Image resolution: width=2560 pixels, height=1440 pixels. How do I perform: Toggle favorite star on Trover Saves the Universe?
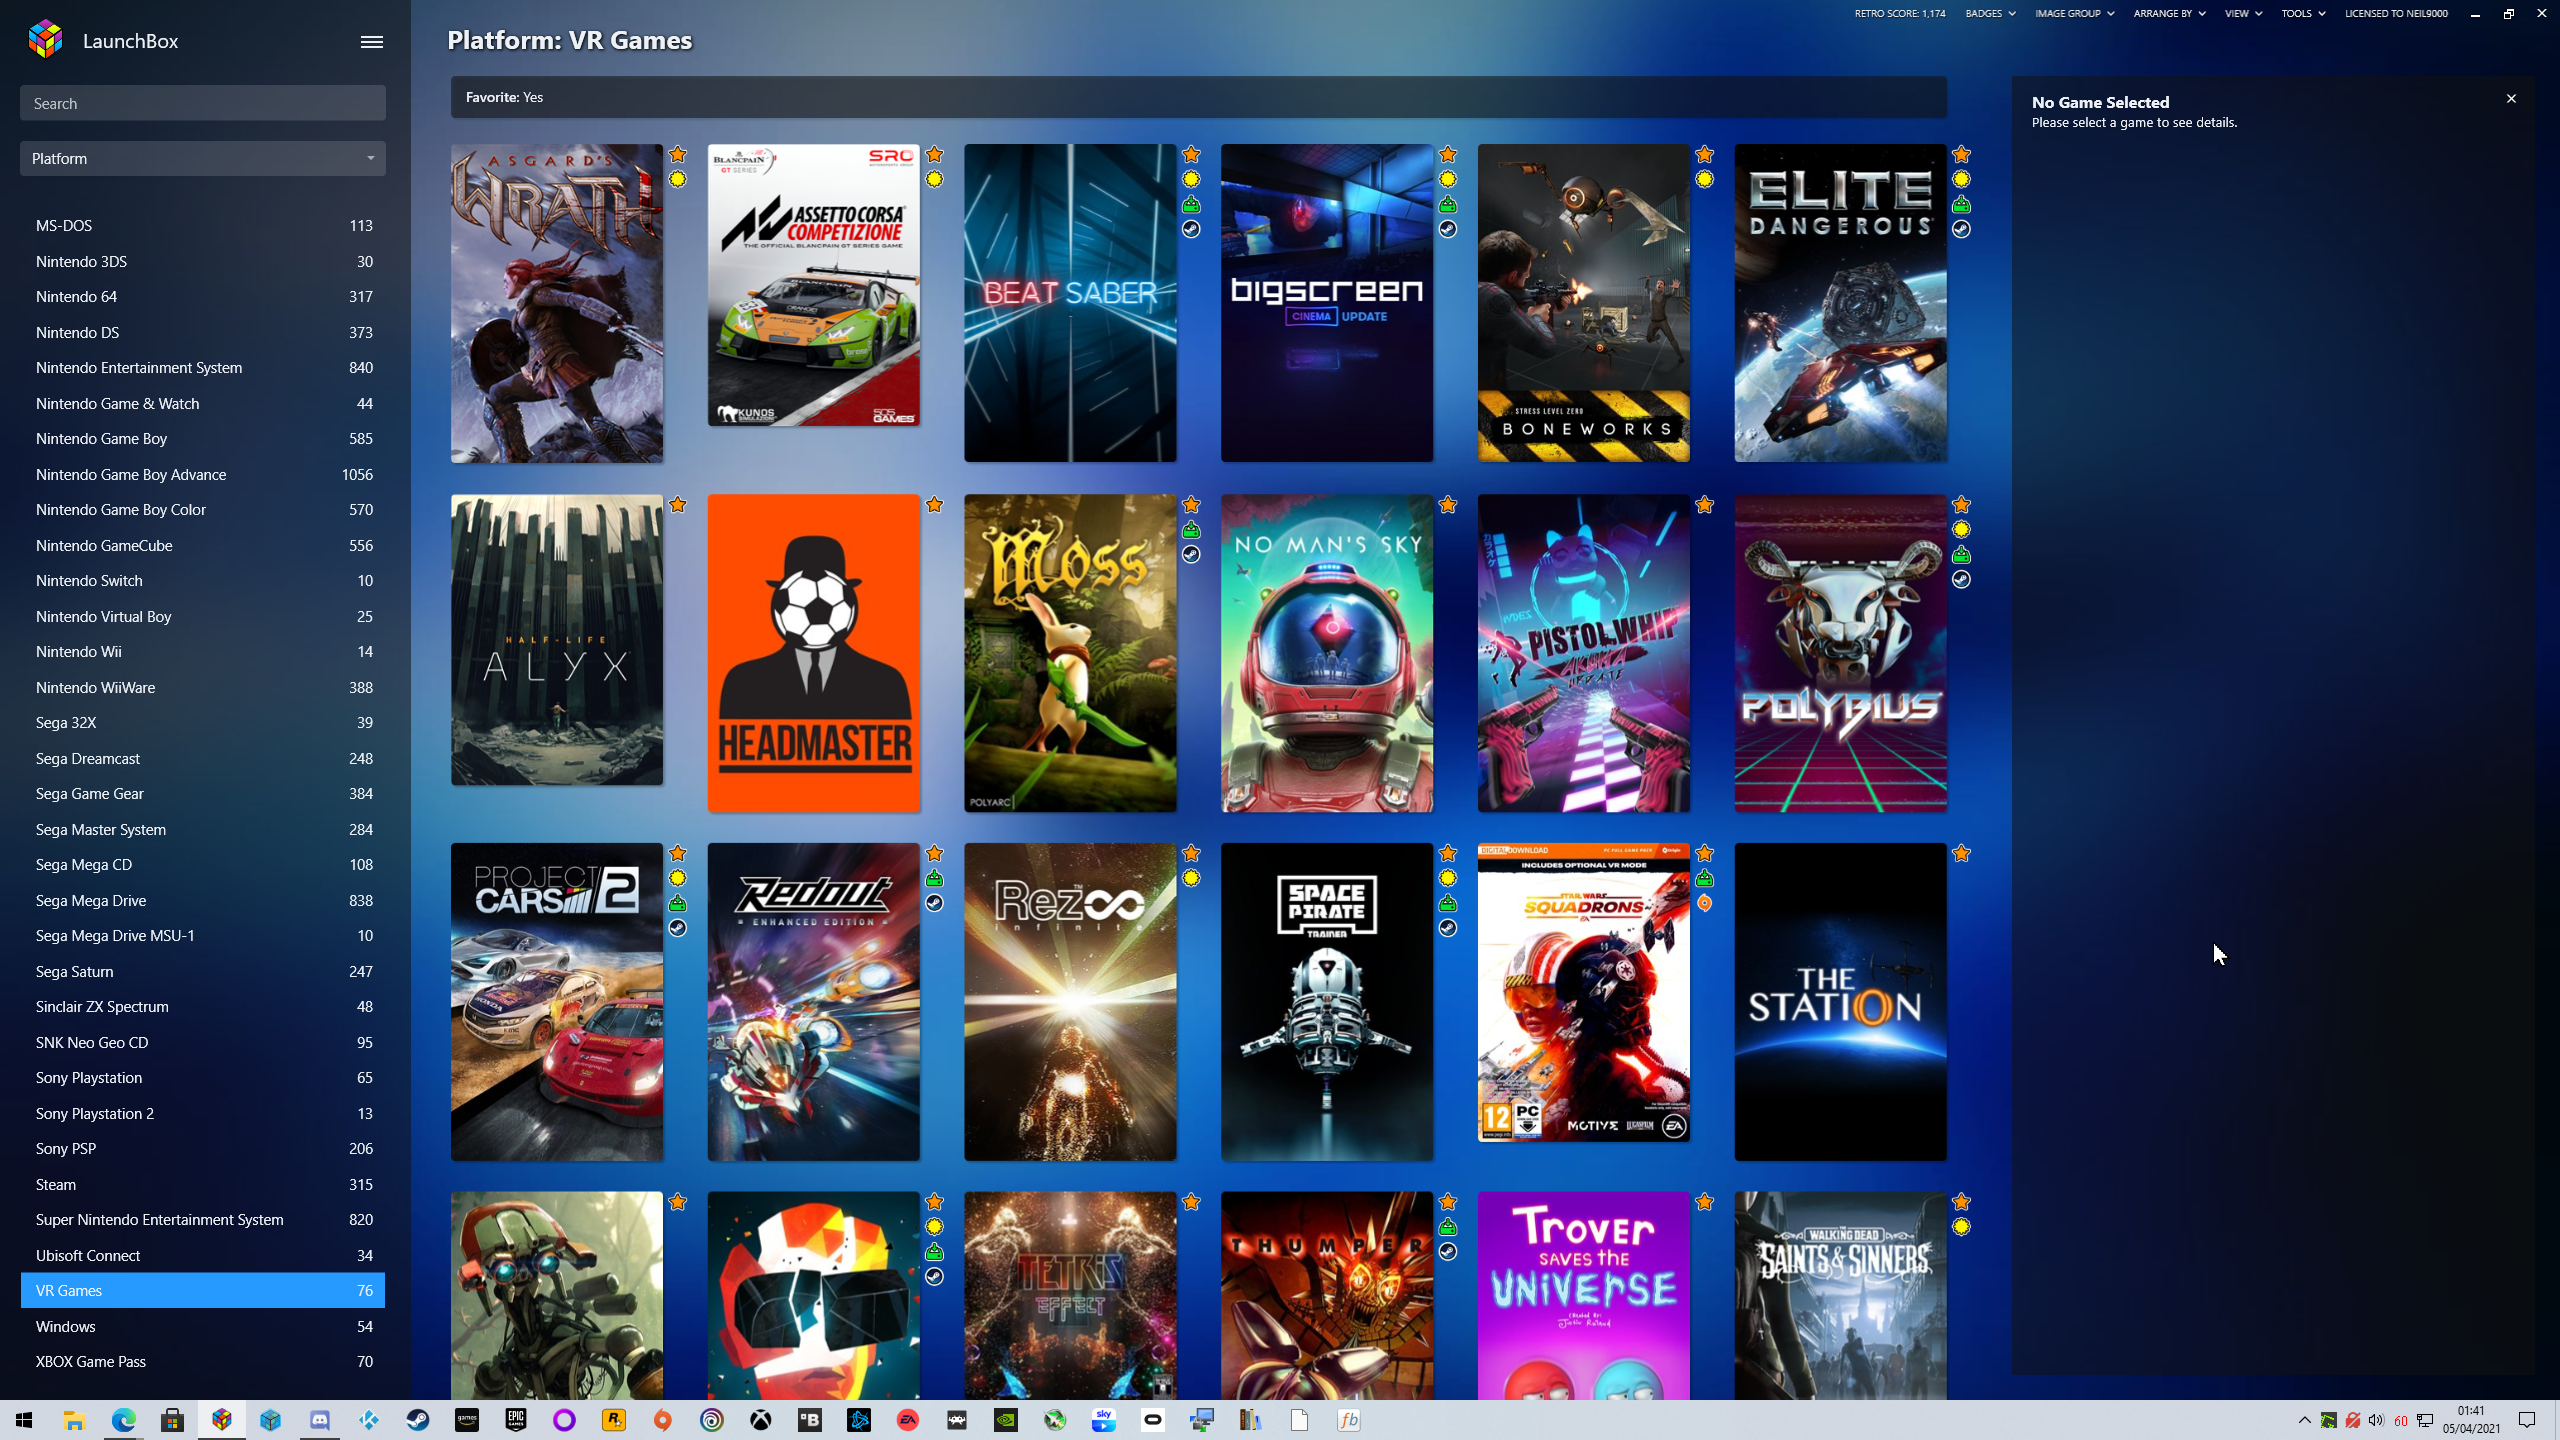tap(1705, 1202)
